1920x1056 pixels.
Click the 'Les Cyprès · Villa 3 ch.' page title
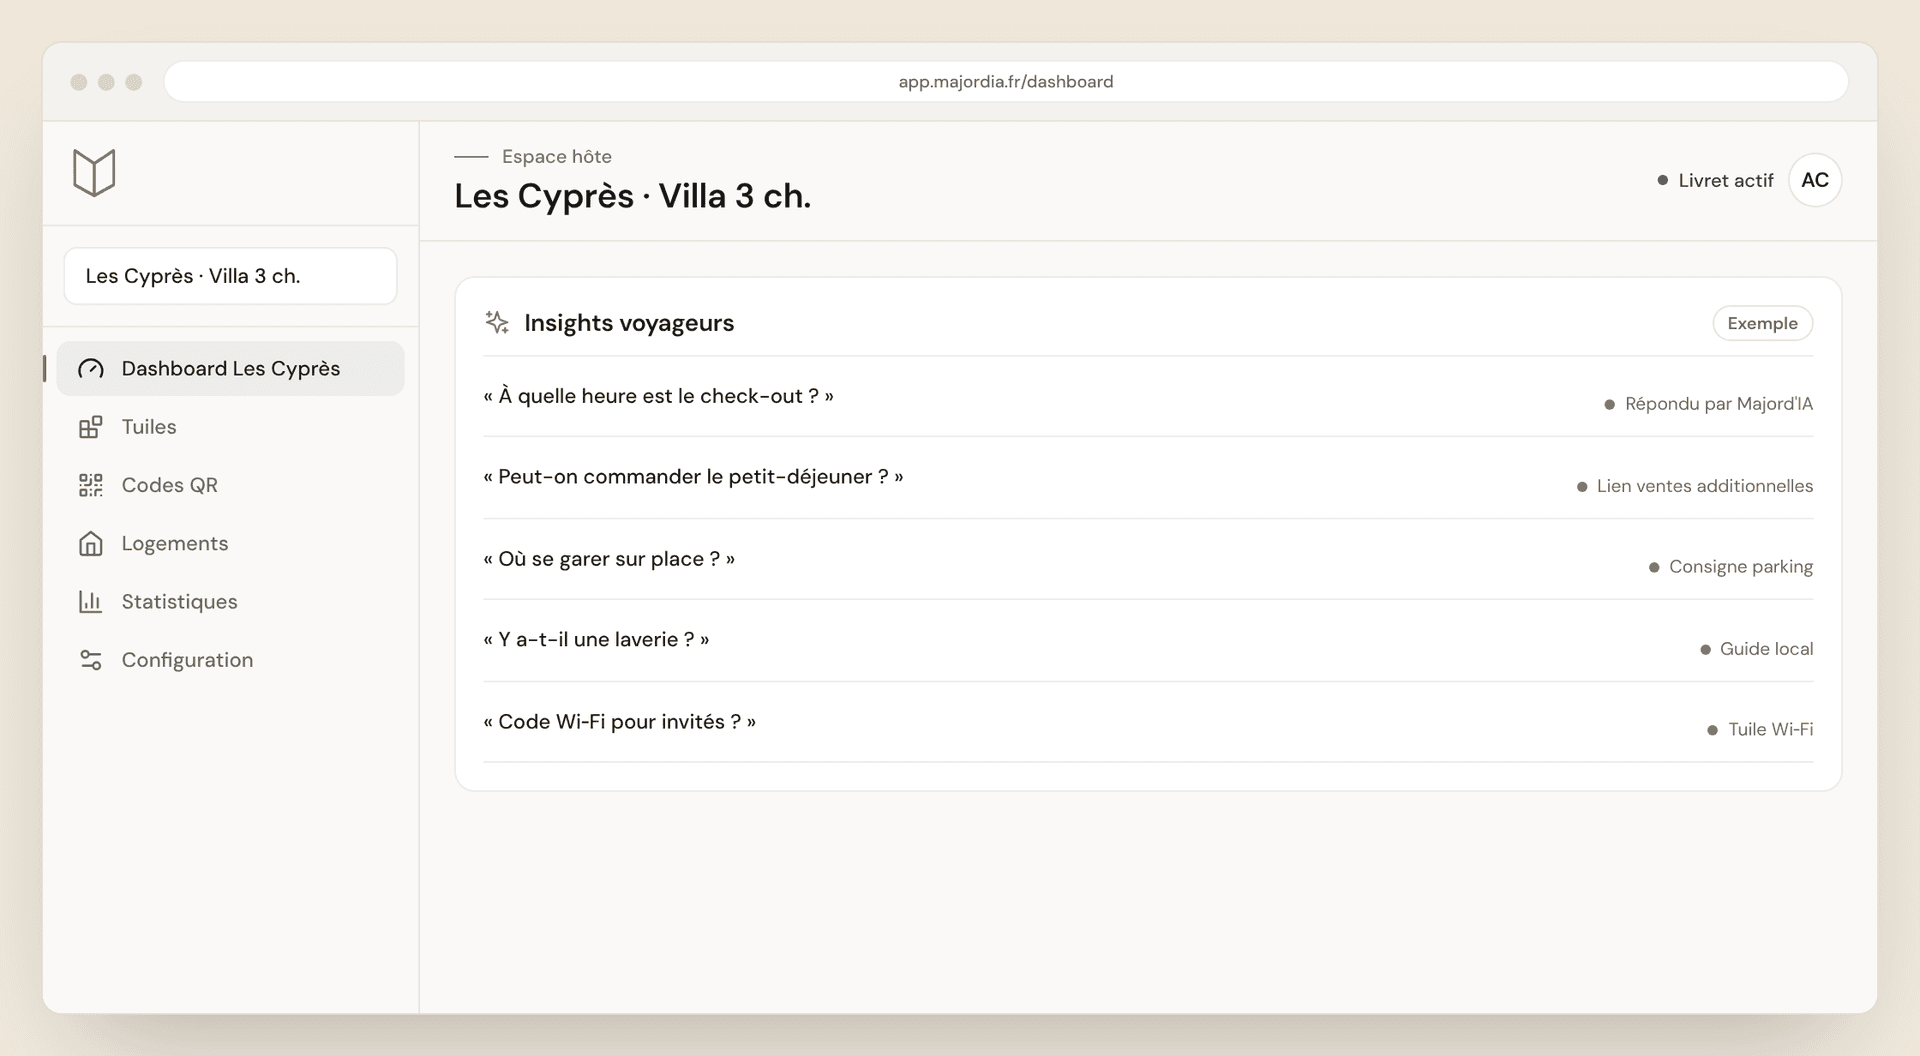coord(633,196)
